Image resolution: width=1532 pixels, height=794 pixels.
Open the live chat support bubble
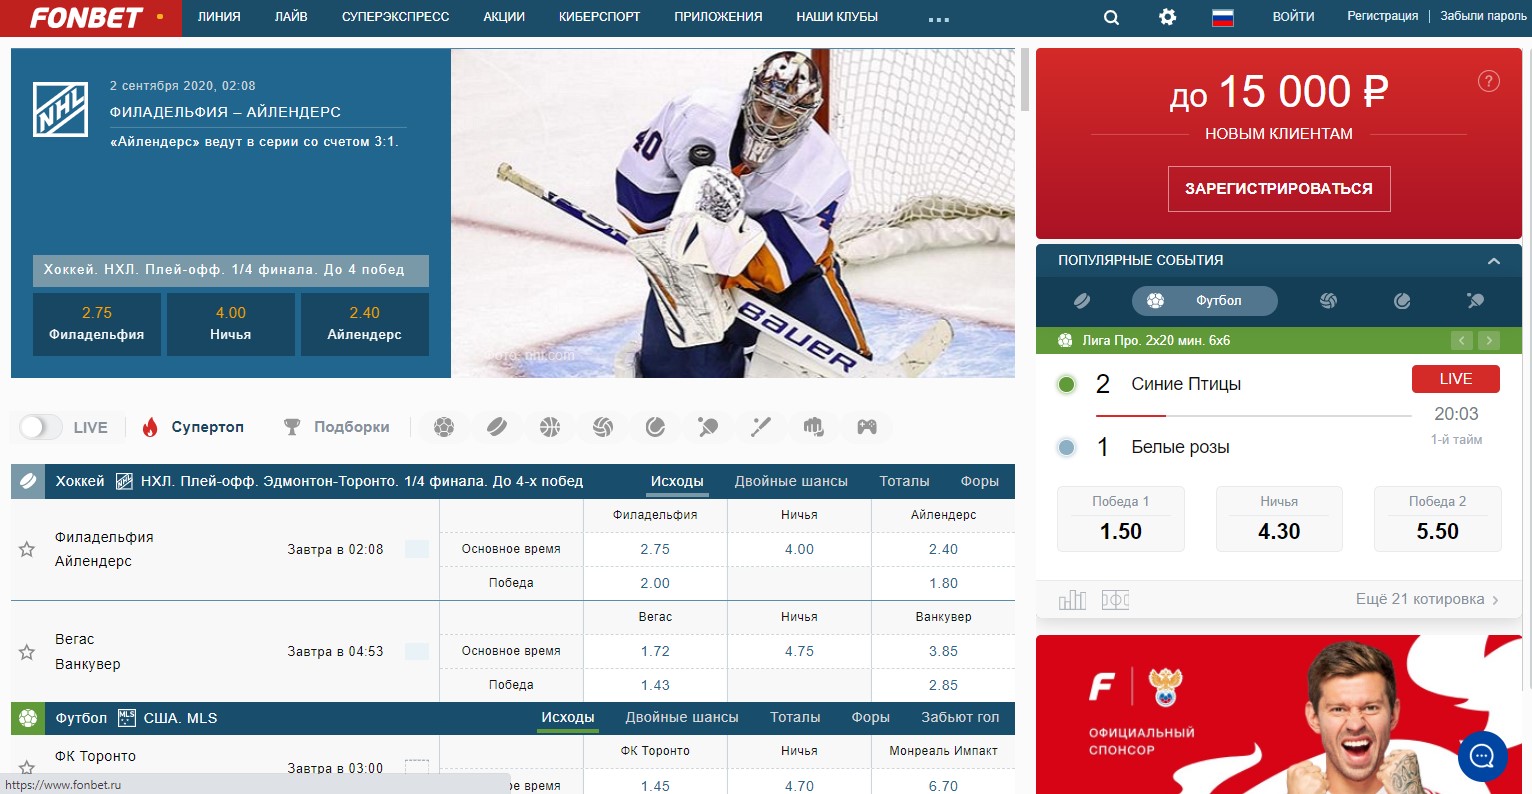pos(1483,756)
